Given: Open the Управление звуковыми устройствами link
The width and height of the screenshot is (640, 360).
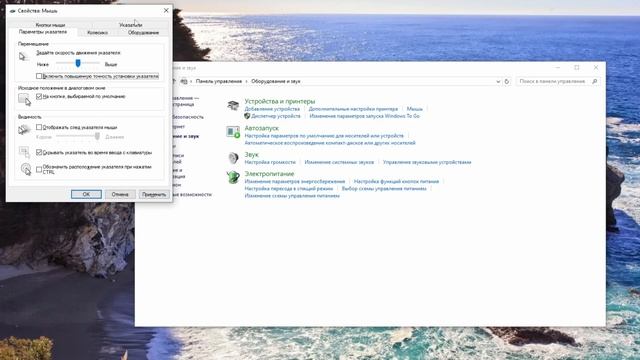Looking at the screenshot, I should point(427,162).
